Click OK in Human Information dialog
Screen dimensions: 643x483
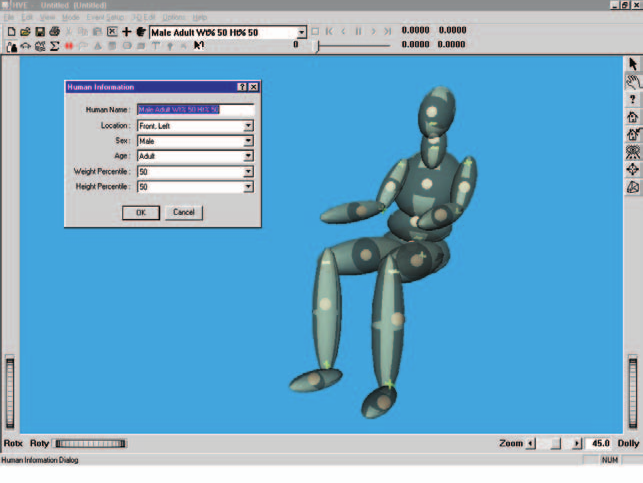point(141,212)
